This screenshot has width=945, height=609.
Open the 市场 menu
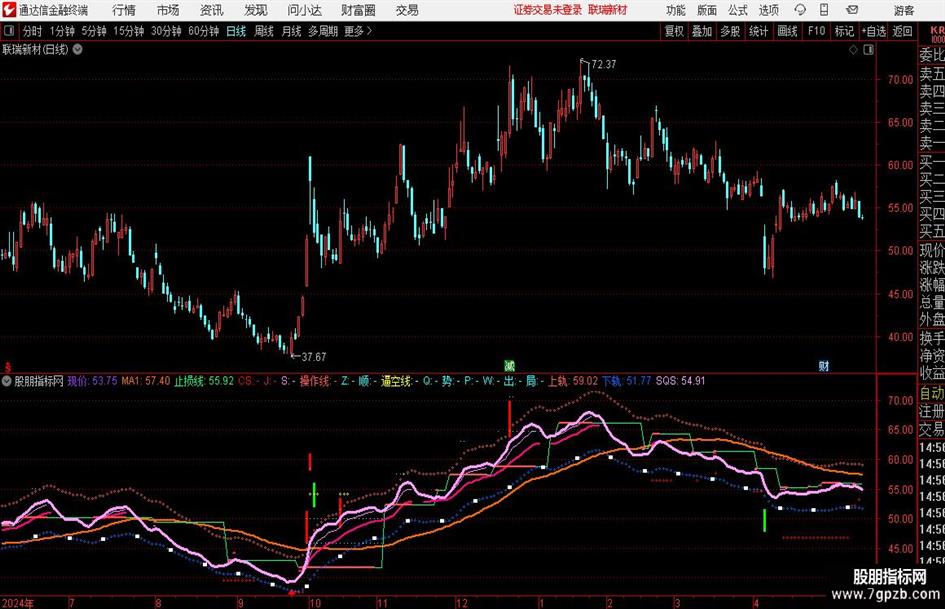point(168,10)
